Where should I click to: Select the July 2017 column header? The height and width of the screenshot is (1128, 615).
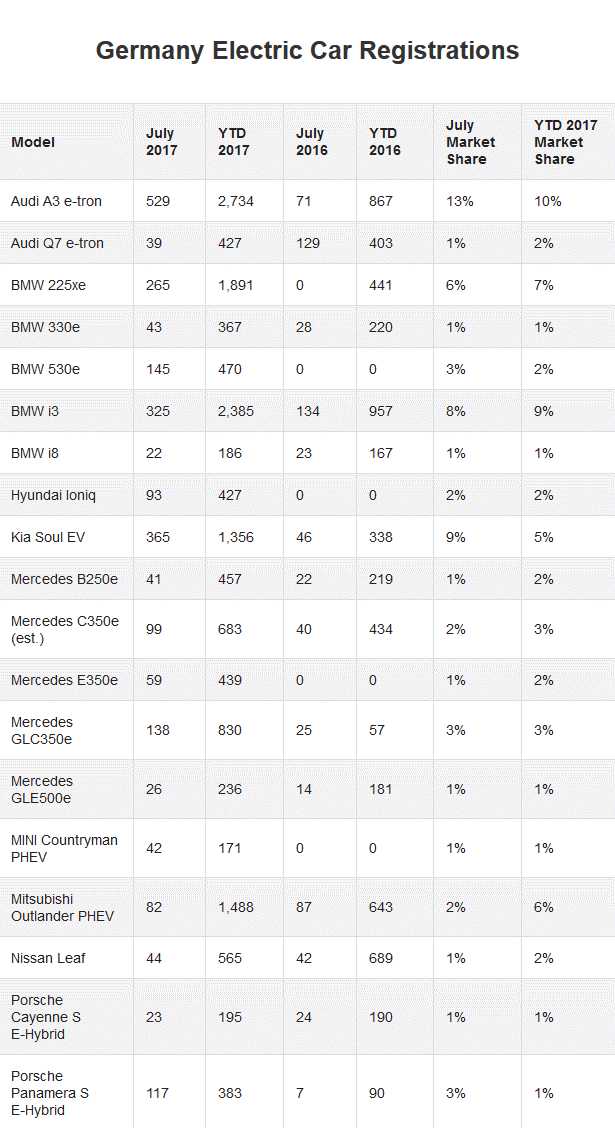coord(161,142)
